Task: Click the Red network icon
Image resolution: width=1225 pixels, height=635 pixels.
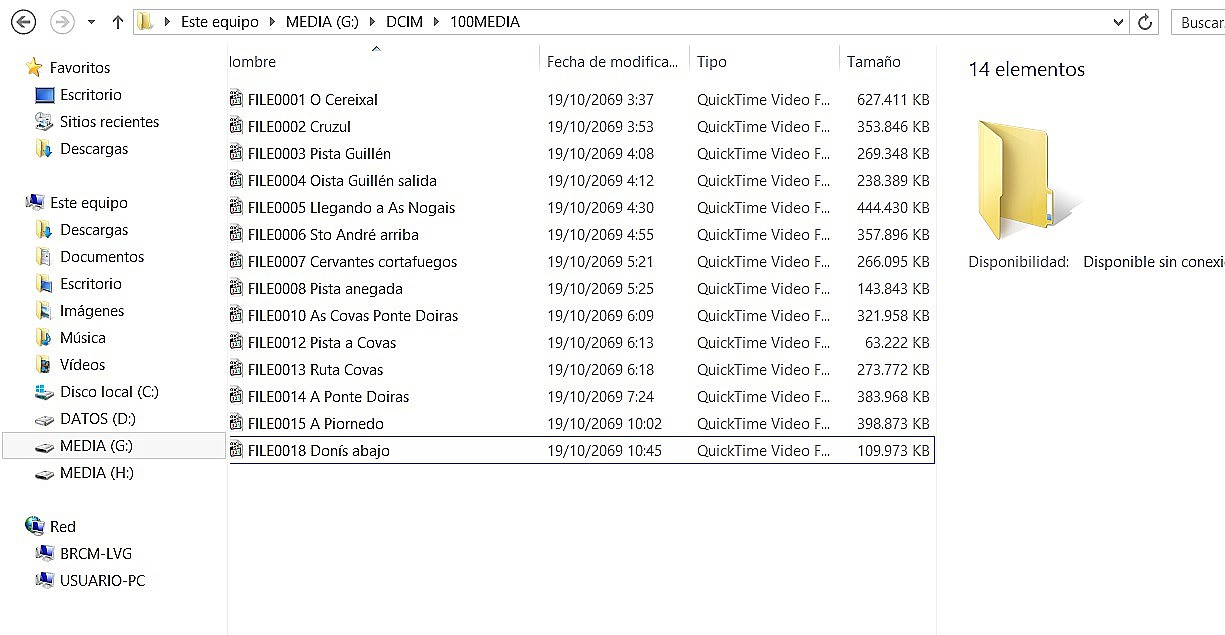Action: pyautogui.click(x=35, y=527)
